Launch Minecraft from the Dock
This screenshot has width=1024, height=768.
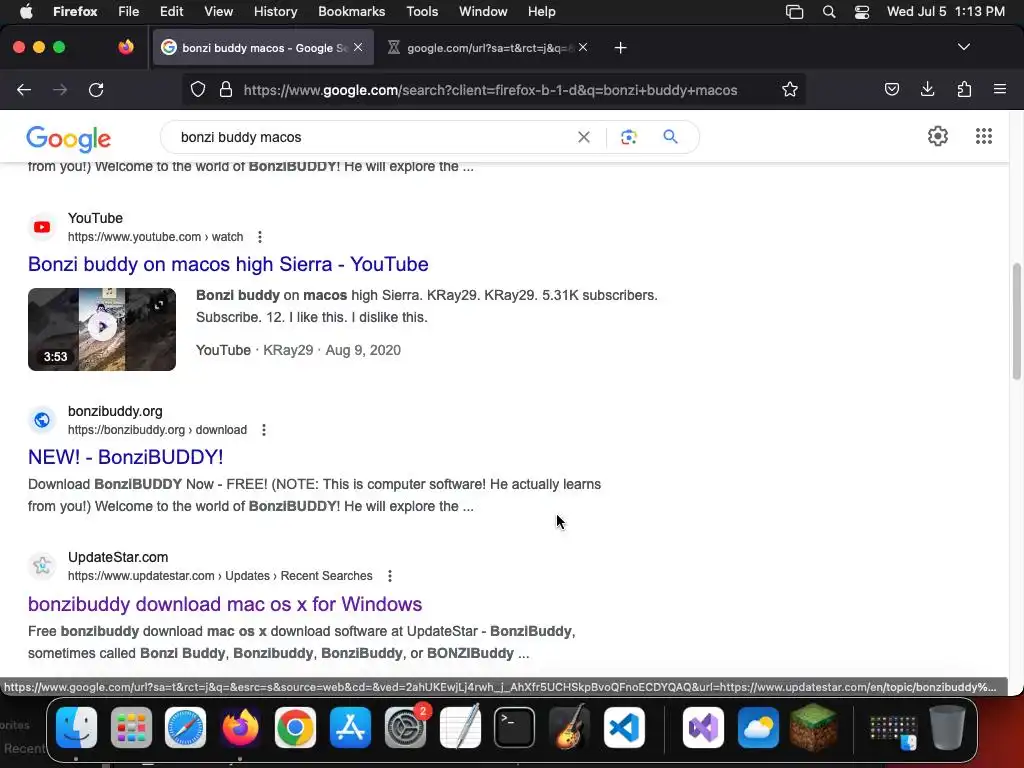coord(813,727)
